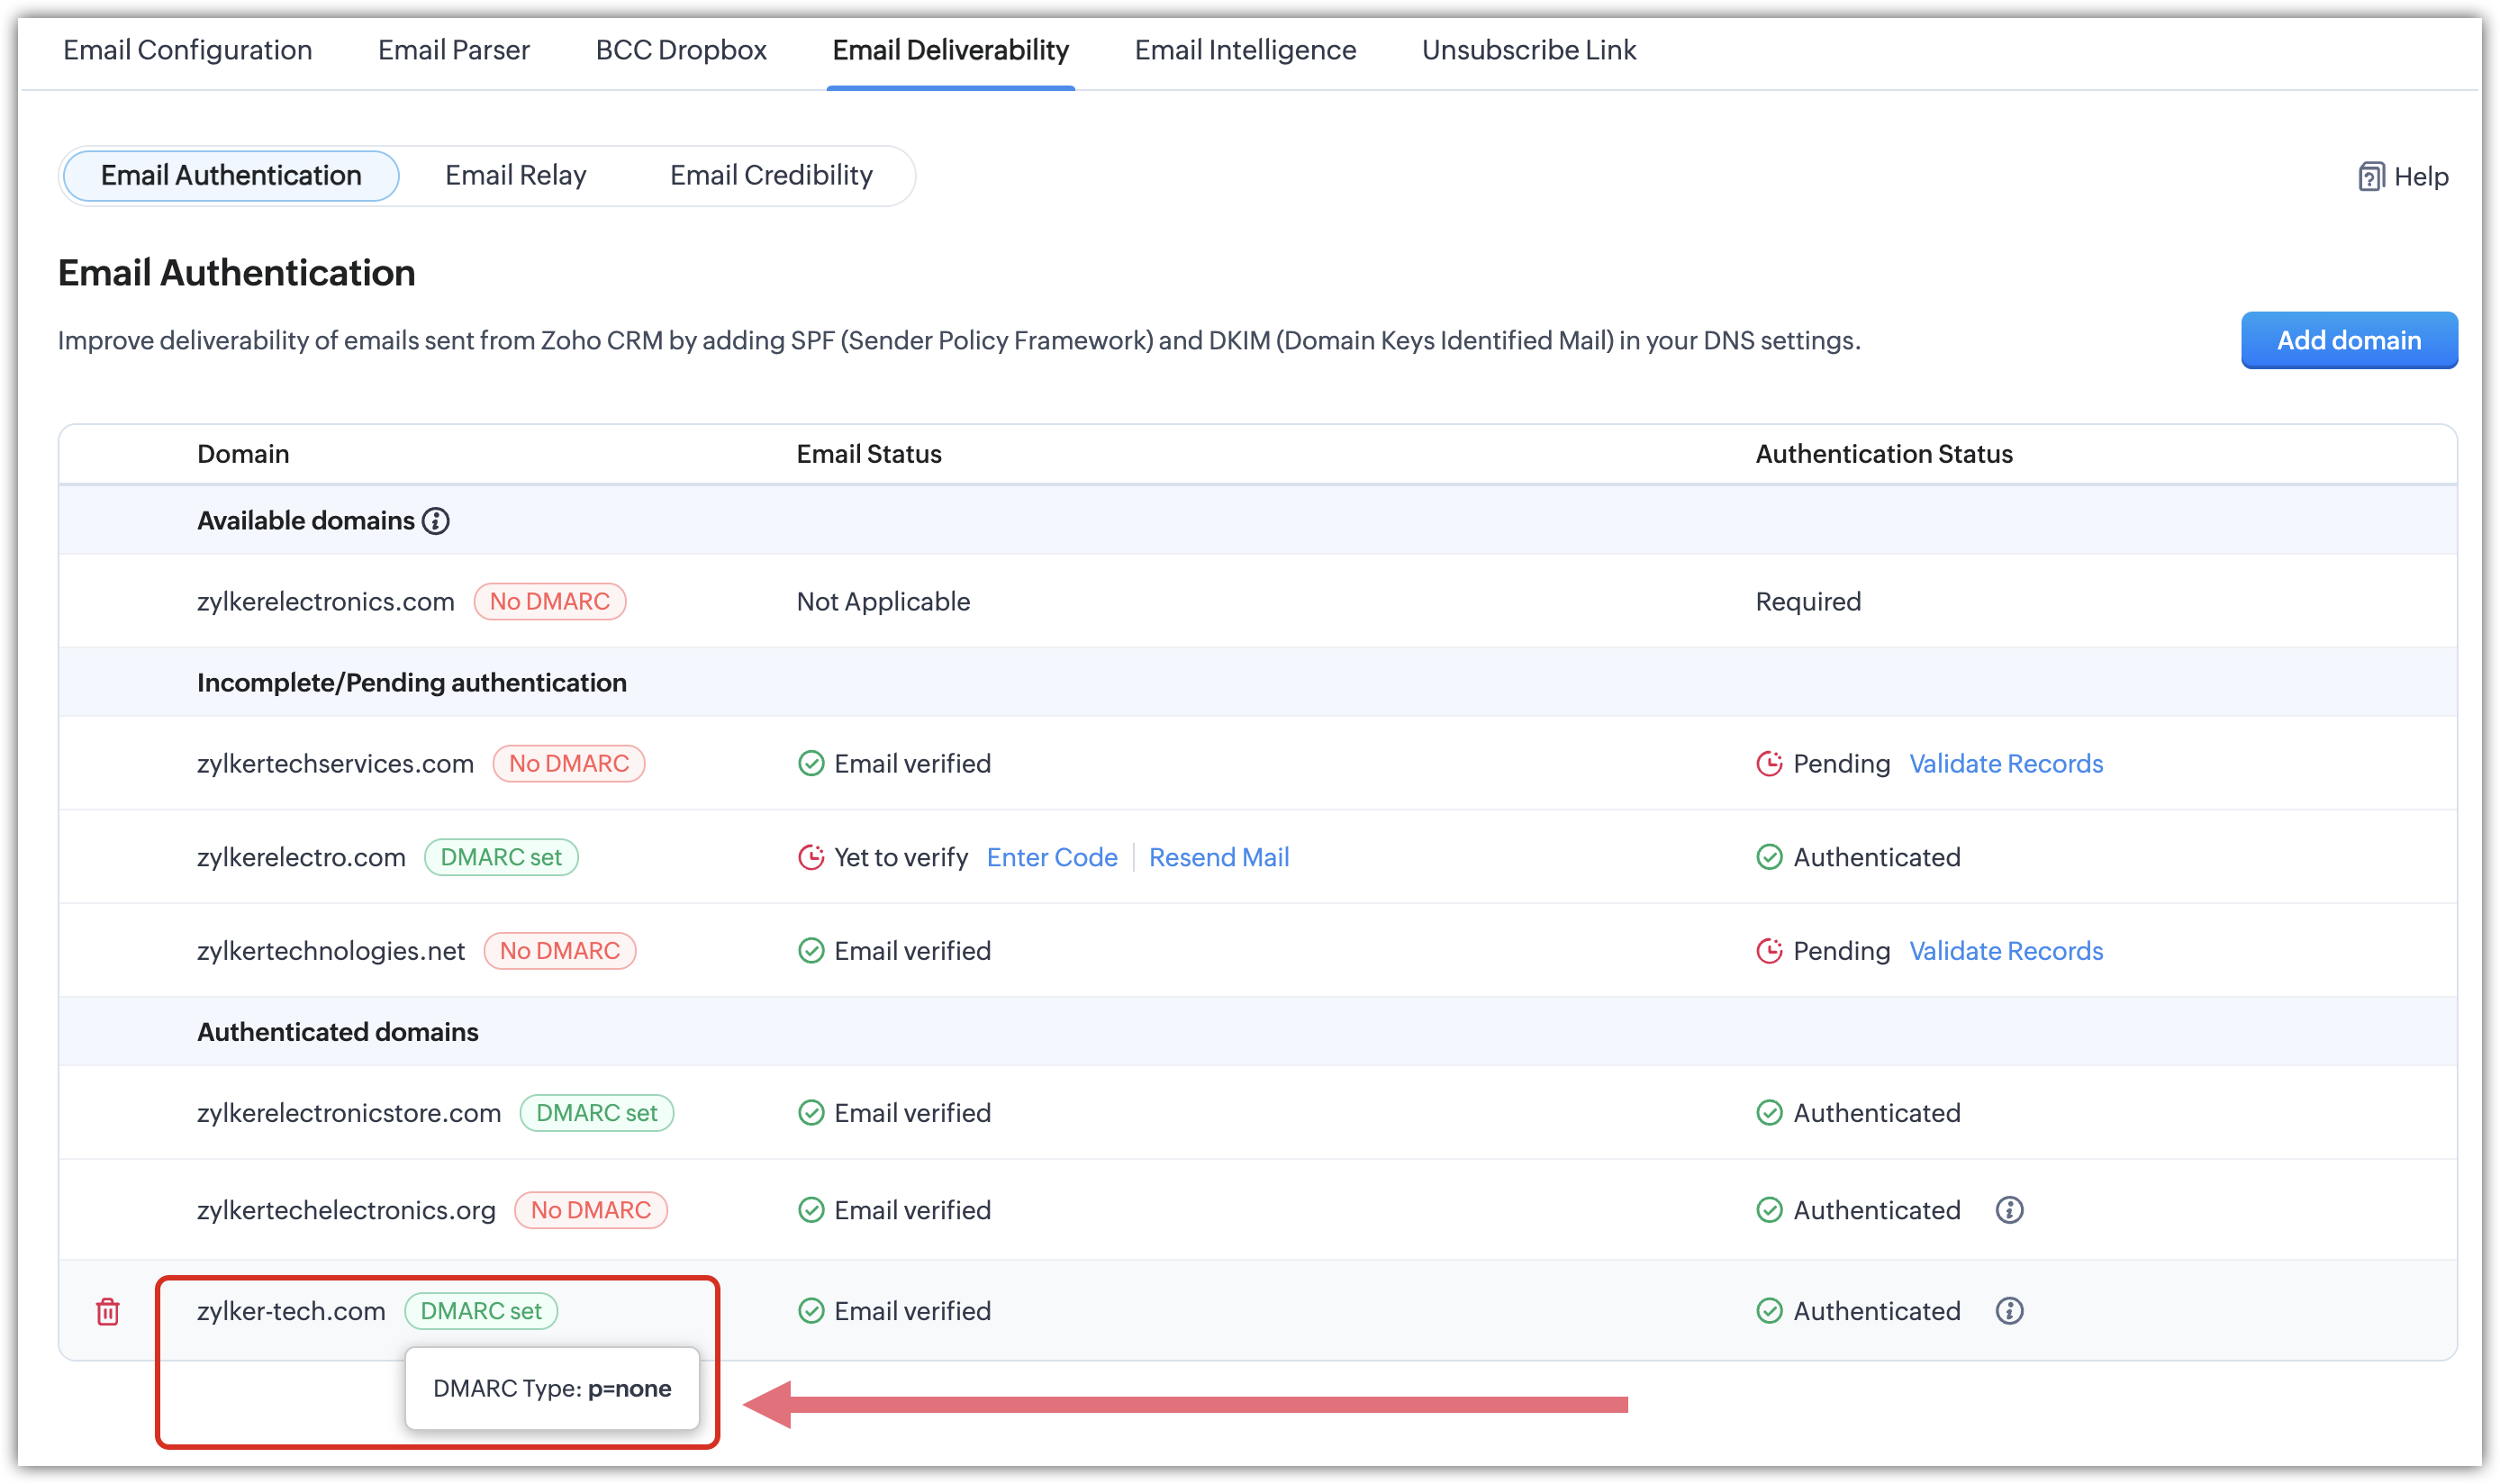Open the Unsubscribe Link tab
The width and height of the screenshot is (2500, 1484).
pos(1528,50)
